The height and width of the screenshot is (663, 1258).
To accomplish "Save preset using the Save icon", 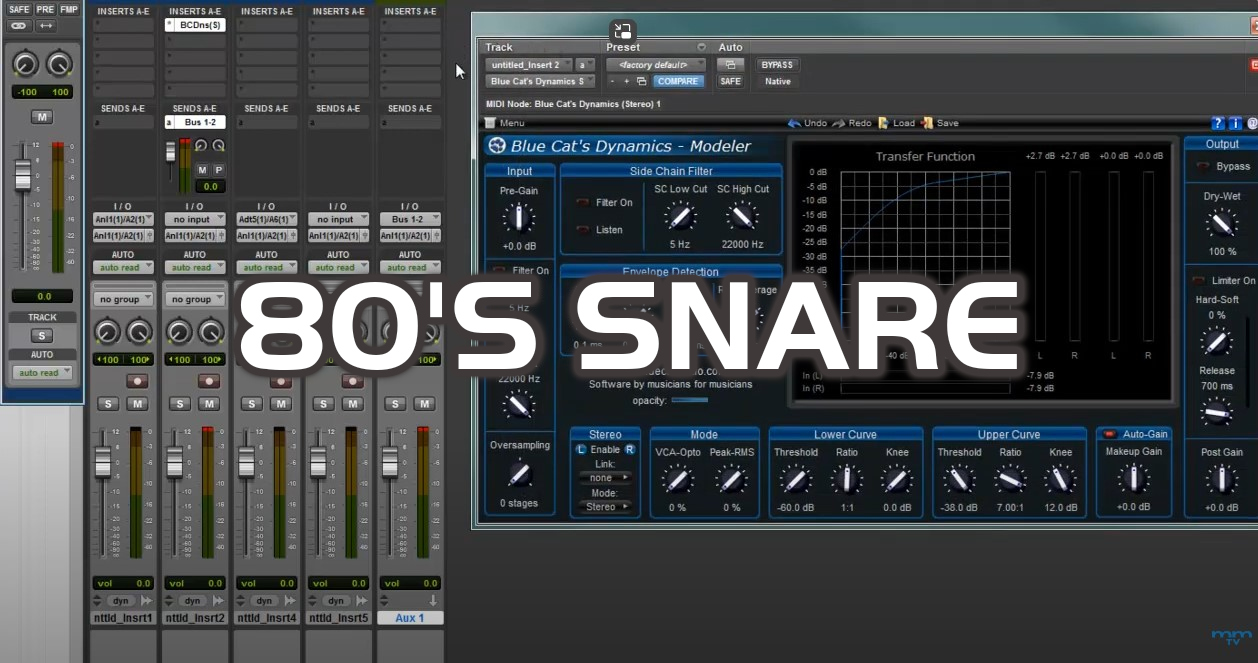I will coord(927,123).
